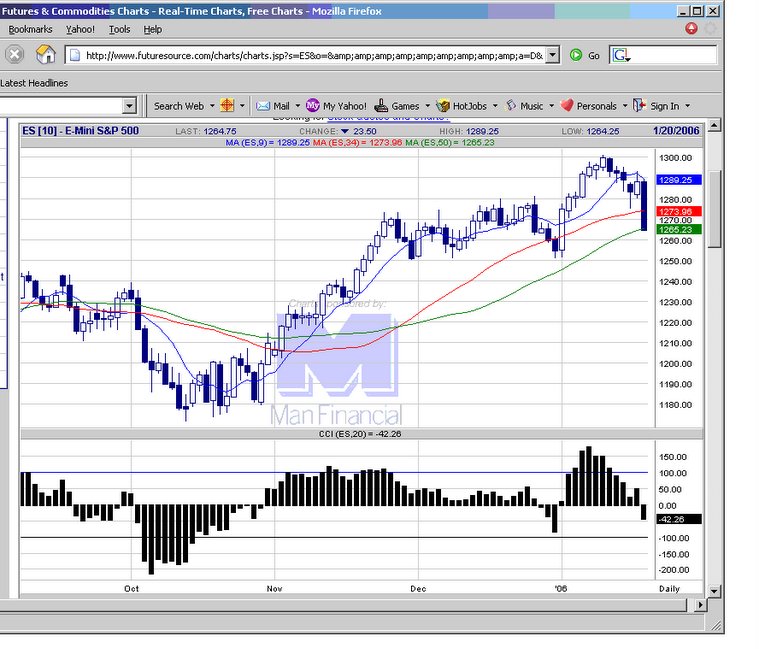Click the vertical scrollbar thumb
This screenshot has height=649, width=759.
714,209
